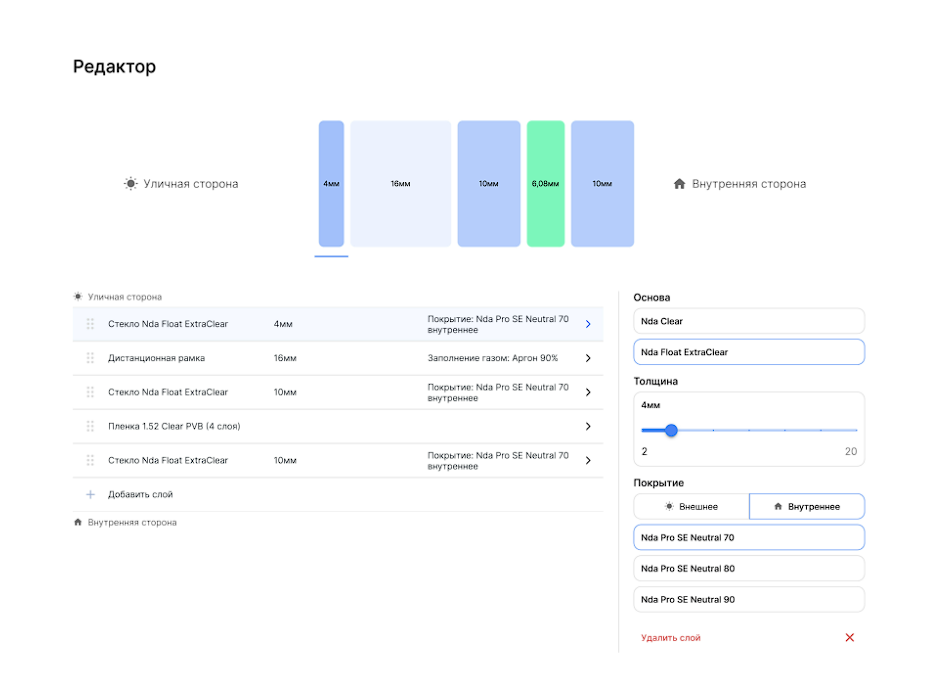
Task: Click Удалить слой link
Action: (670, 637)
